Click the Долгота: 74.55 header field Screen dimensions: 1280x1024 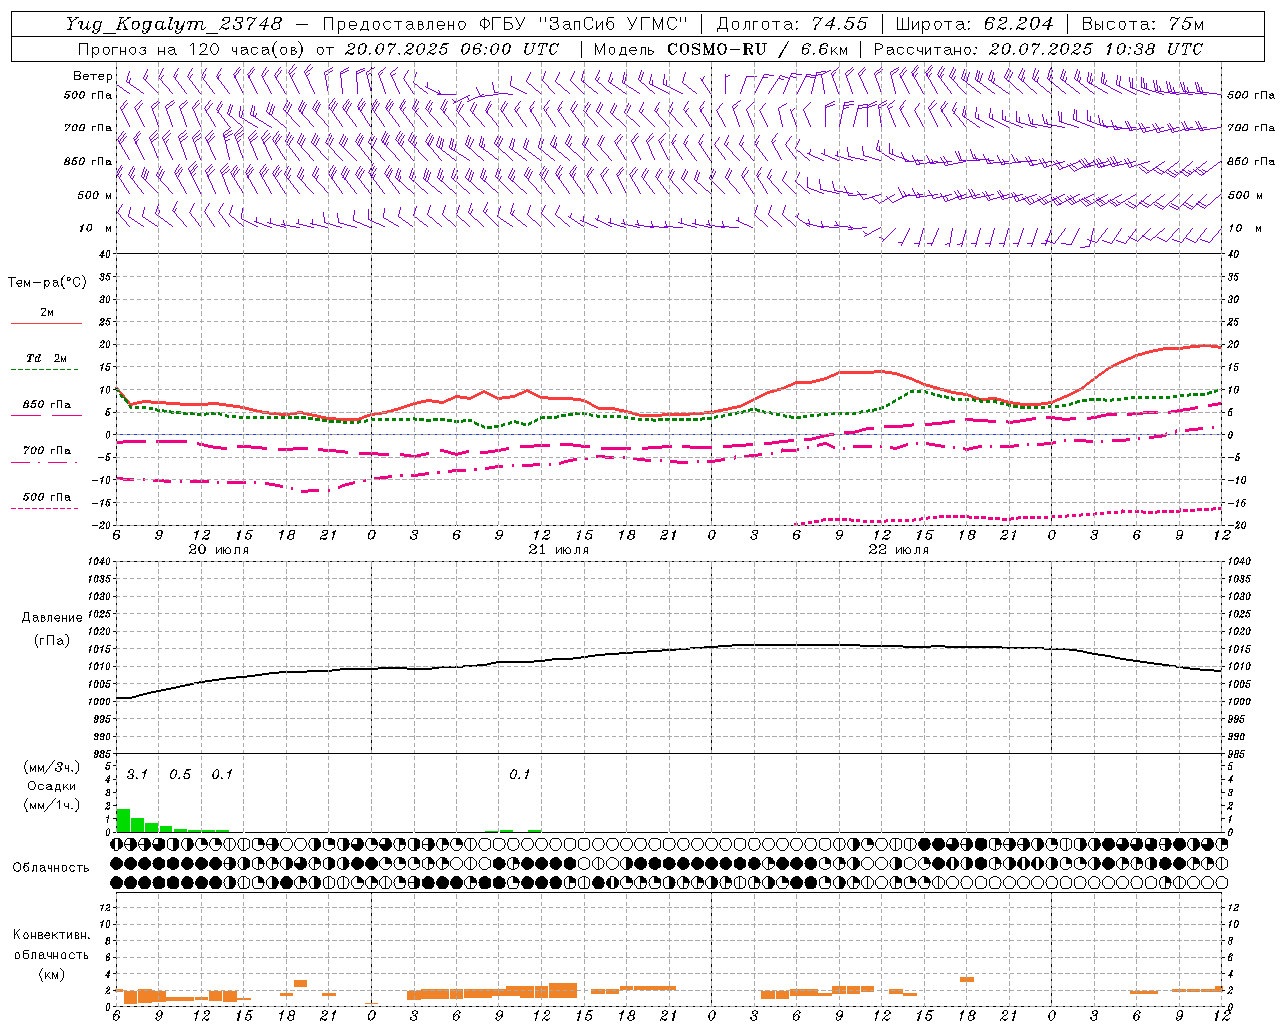[792, 23]
